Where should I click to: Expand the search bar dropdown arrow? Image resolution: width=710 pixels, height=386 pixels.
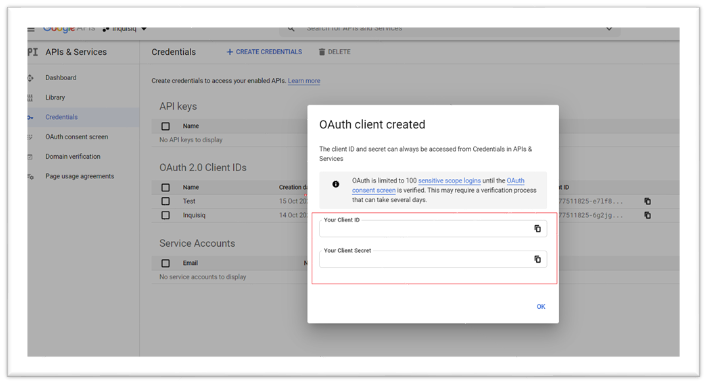point(609,29)
